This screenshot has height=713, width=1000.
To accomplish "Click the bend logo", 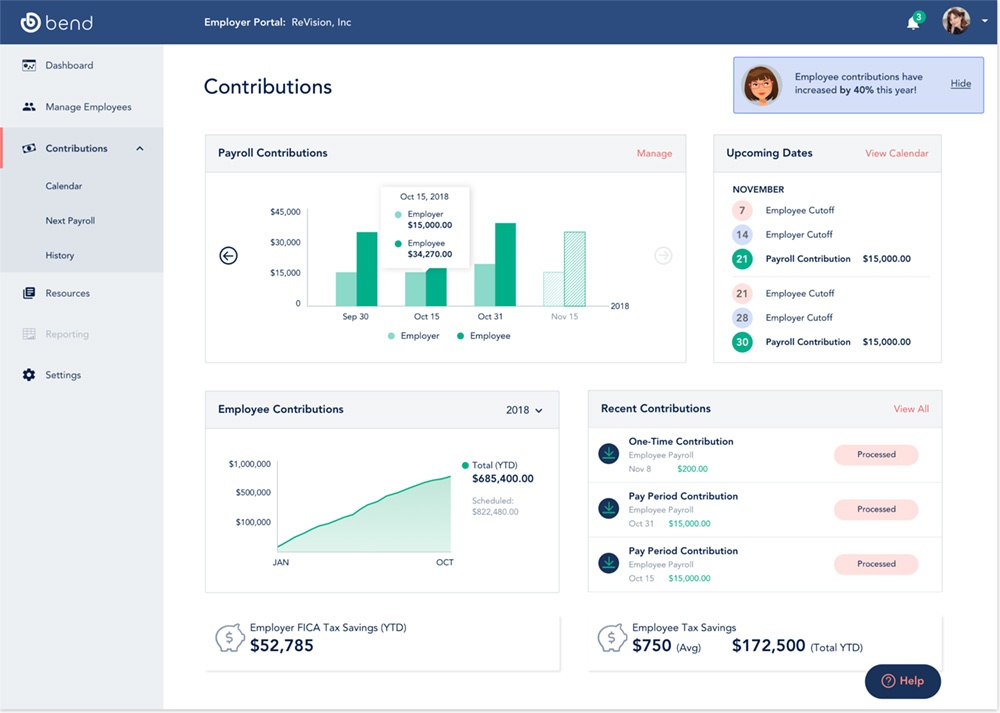I will click(x=56, y=22).
